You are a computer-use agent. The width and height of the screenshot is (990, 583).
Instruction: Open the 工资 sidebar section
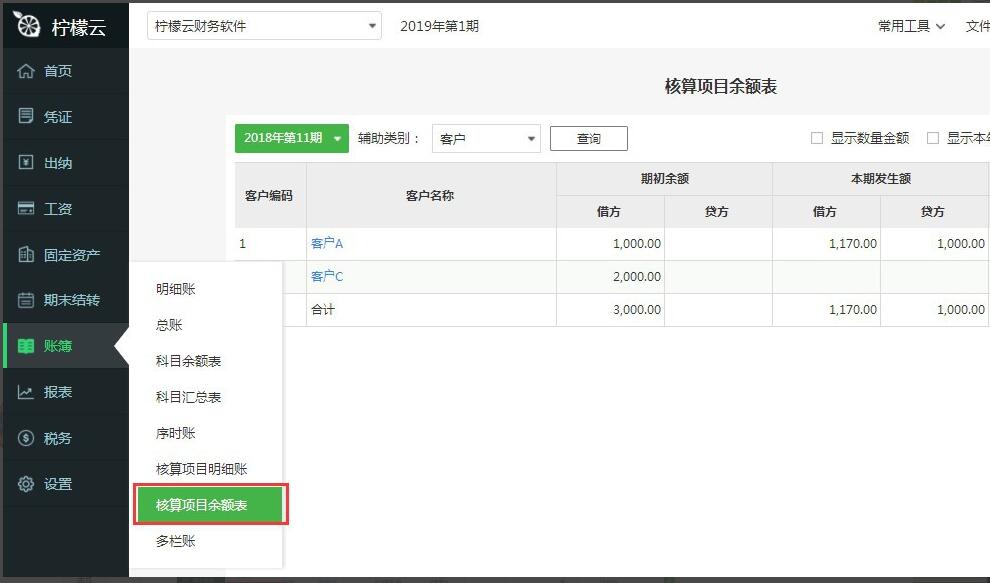66,208
